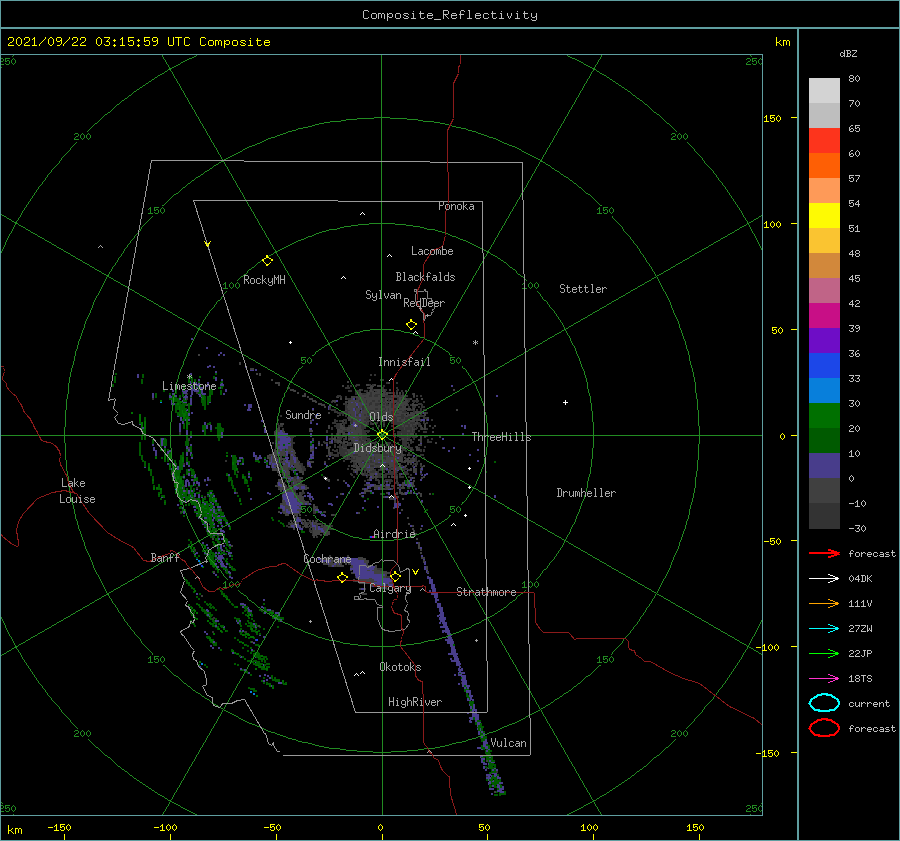Click the yellow radar-site diamond at Olds/Didsbury center
Viewport: 900px width, 841px height.
point(382,435)
